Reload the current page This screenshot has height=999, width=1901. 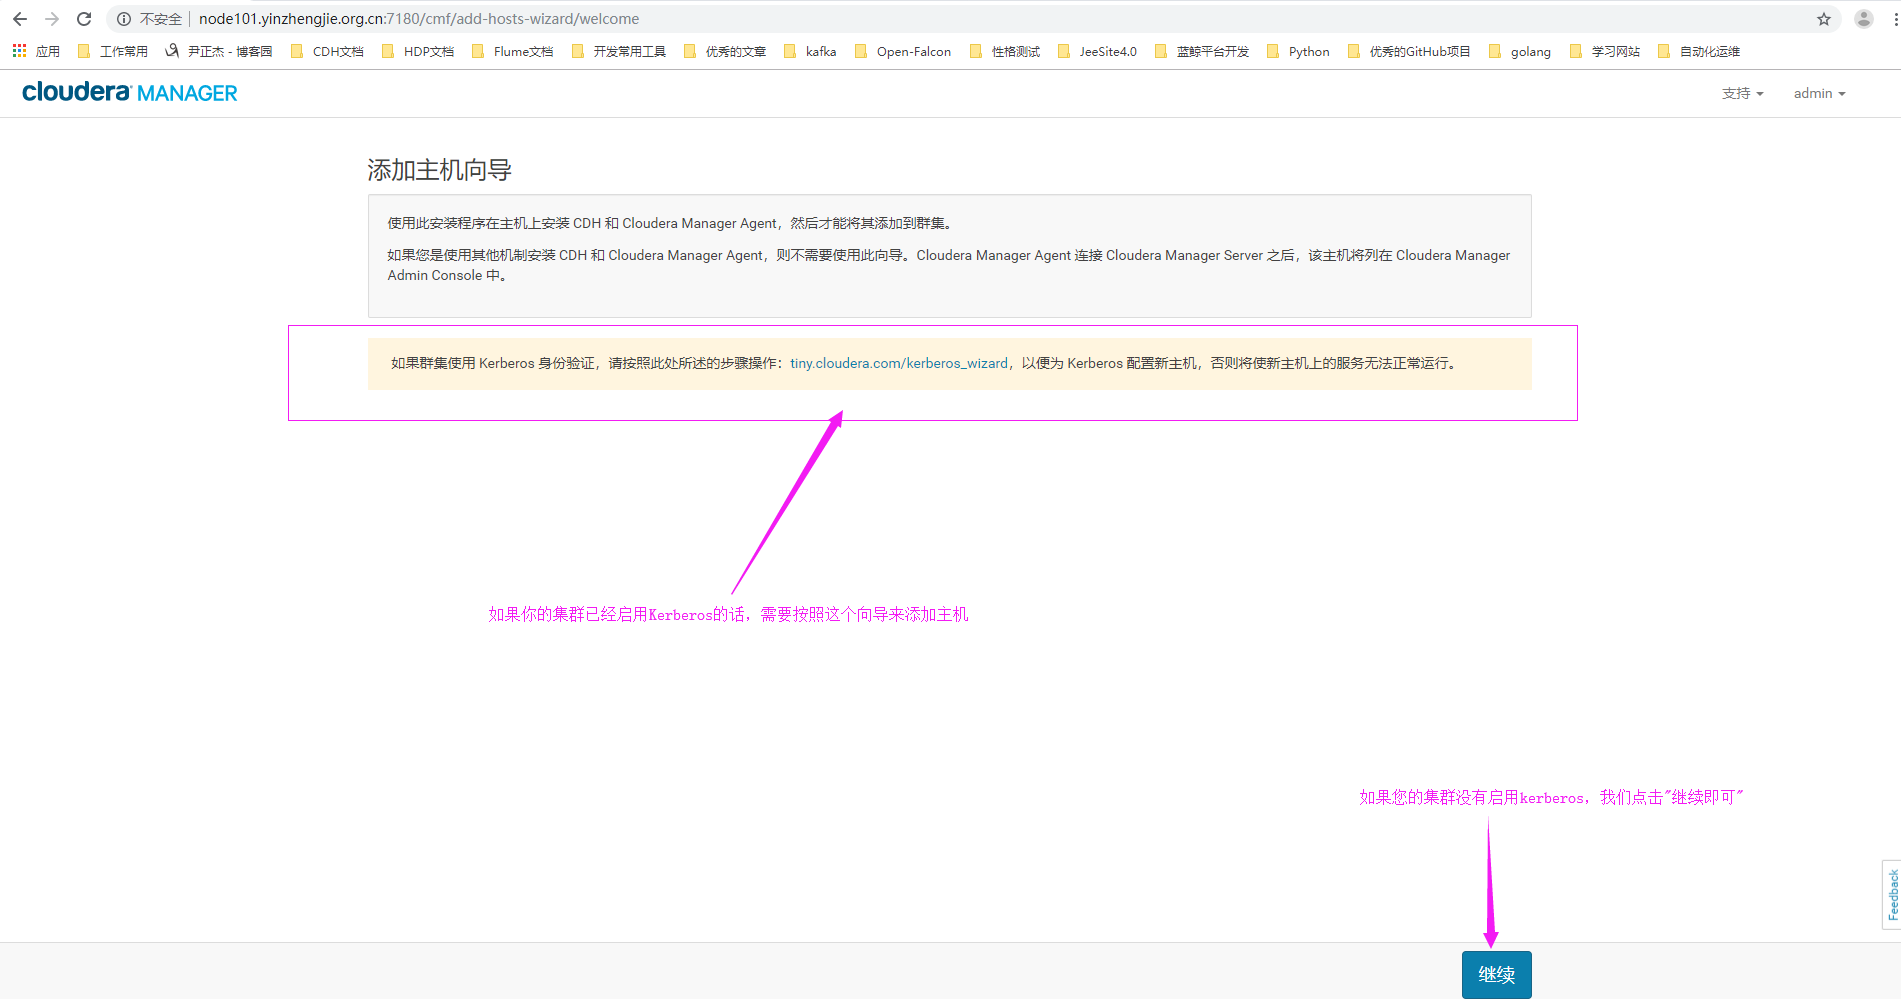[84, 19]
